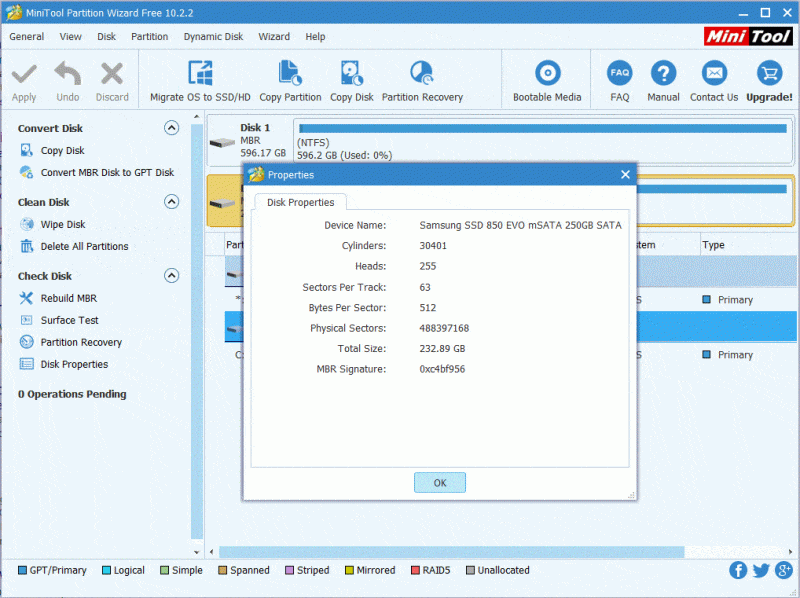The height and width of the screenshot is (598, 800).
Task: Click the 0 Operations Pending text
Action: (x=72, y=394)
